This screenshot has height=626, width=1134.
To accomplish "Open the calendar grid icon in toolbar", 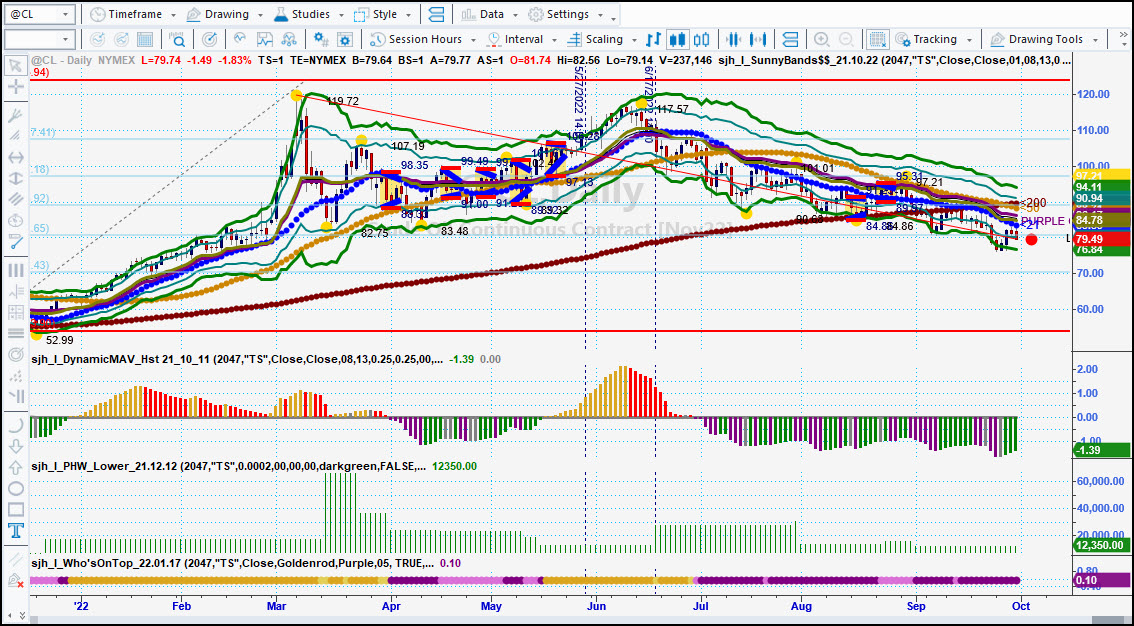I will tap(145, 39).
